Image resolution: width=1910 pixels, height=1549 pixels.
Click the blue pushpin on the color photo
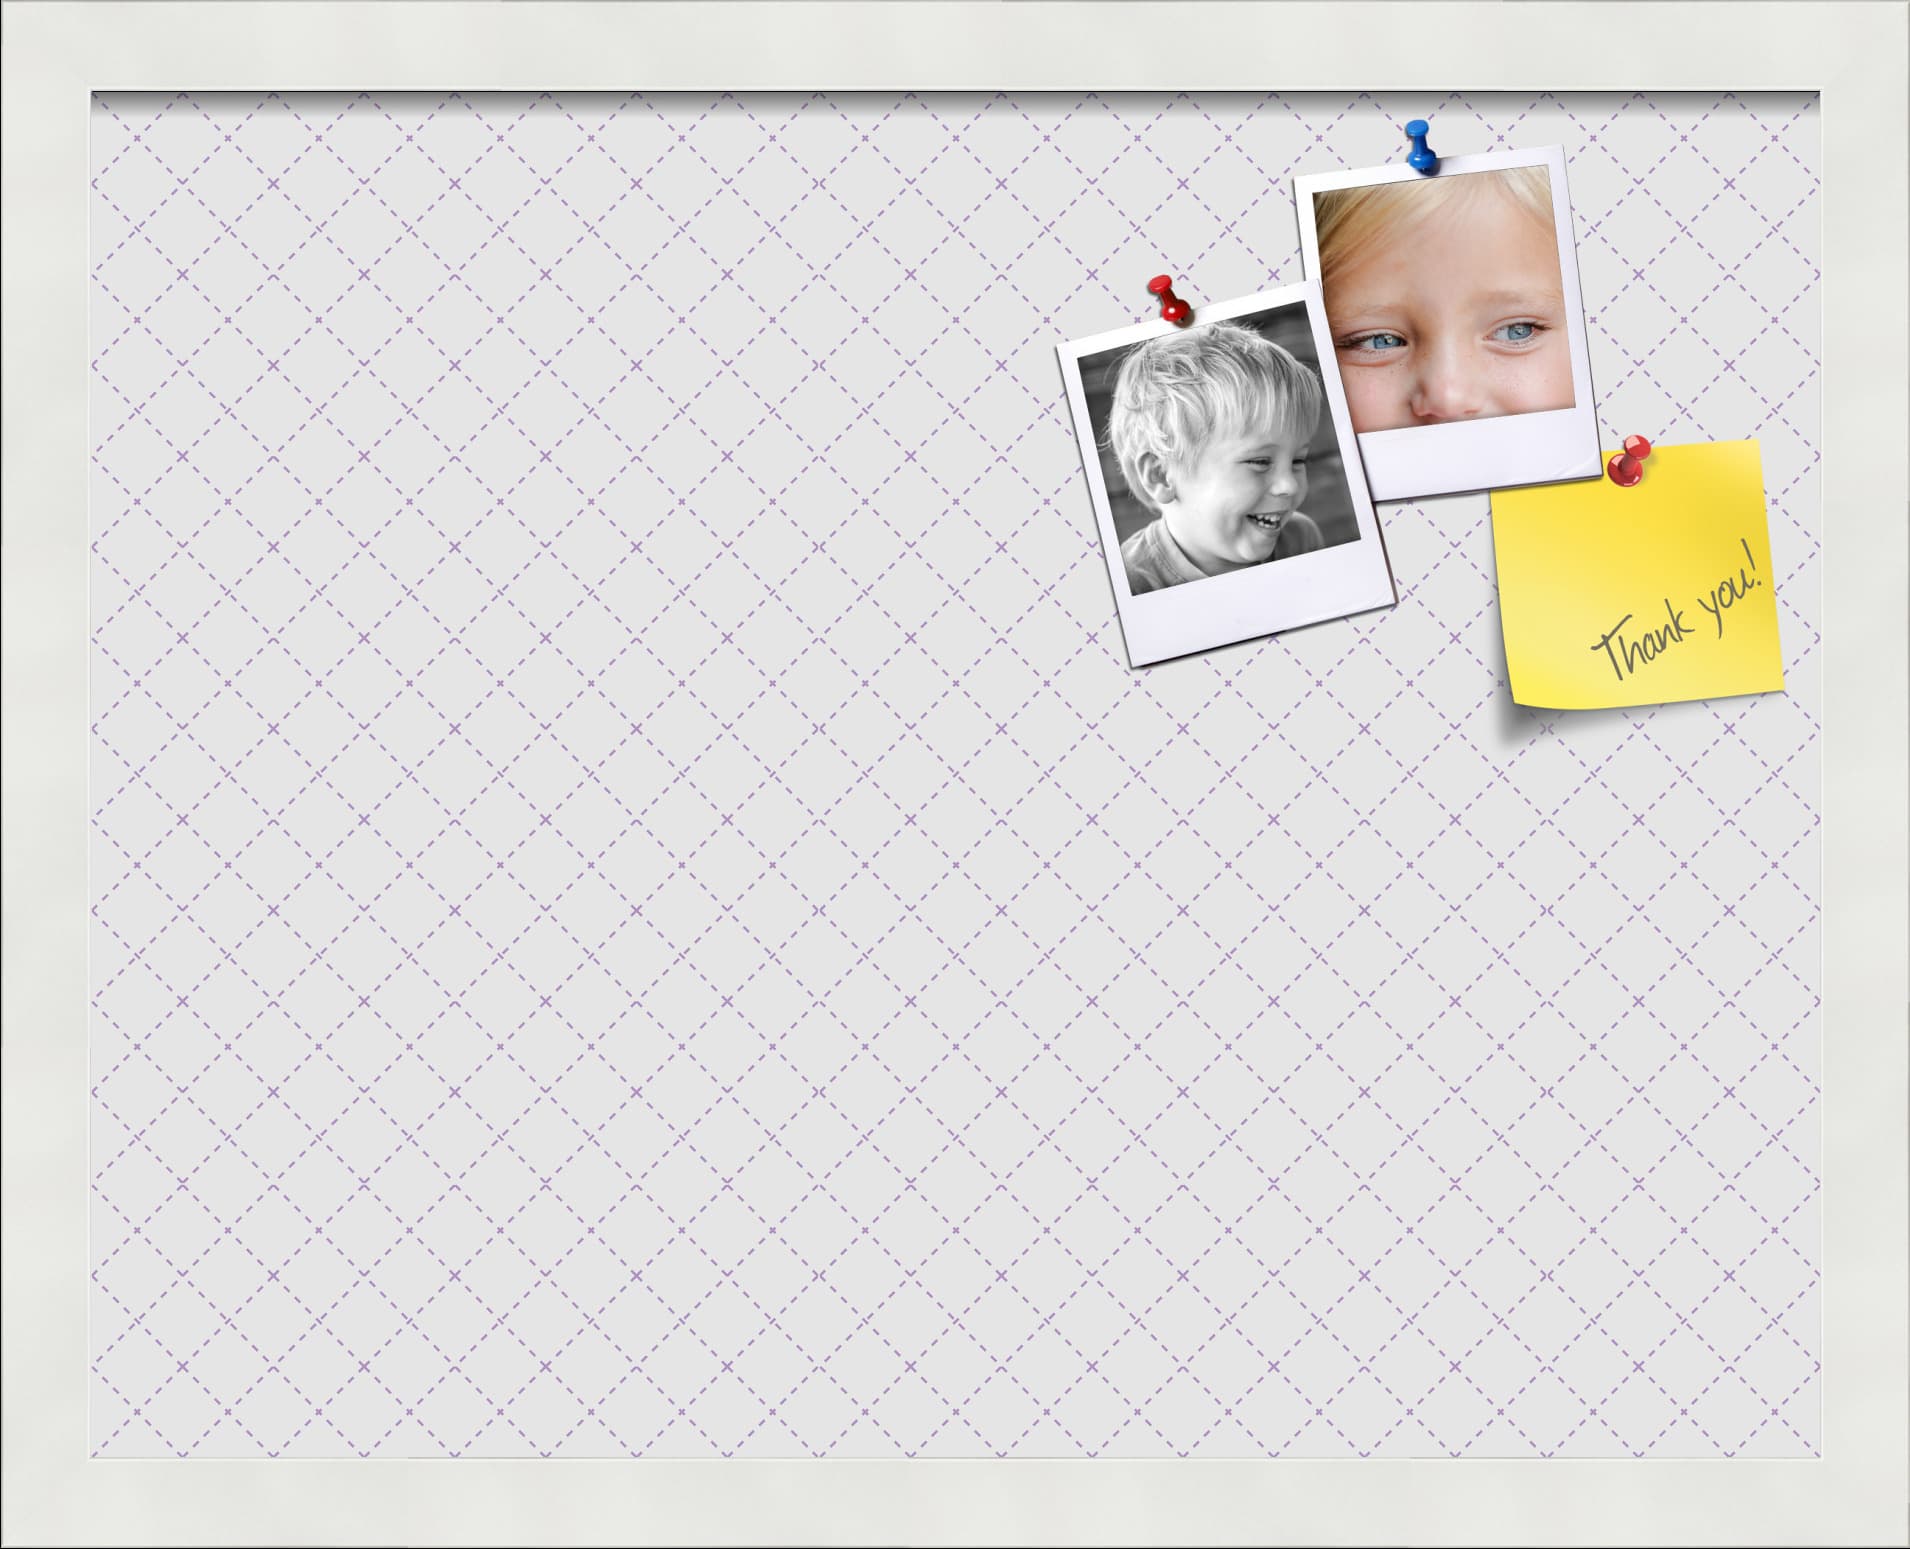(1420, 147)
